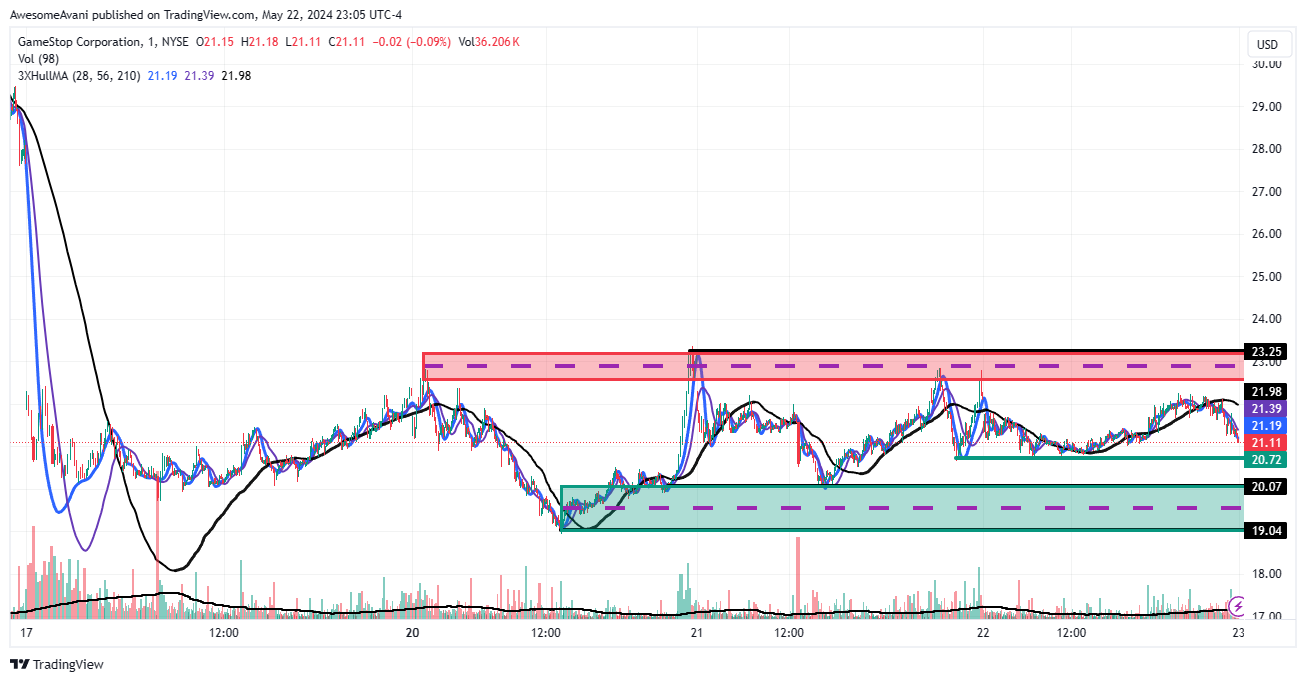
Task: Click the low value L21.11
Action: tap(302, 42)
